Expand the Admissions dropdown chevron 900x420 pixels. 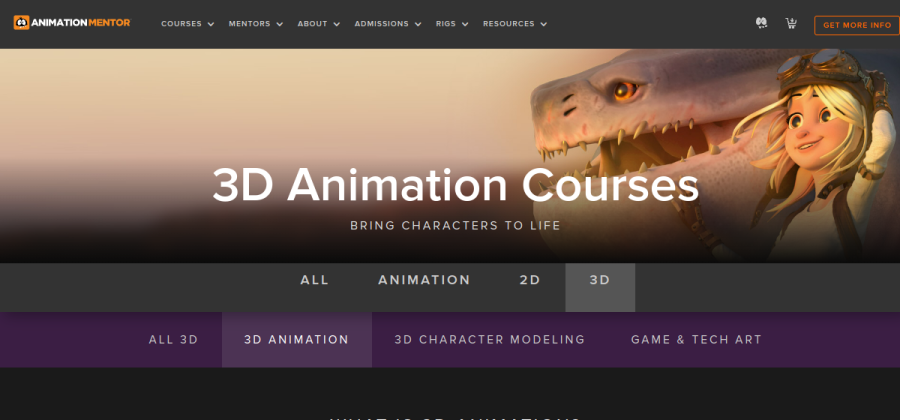tap(418, 24)
